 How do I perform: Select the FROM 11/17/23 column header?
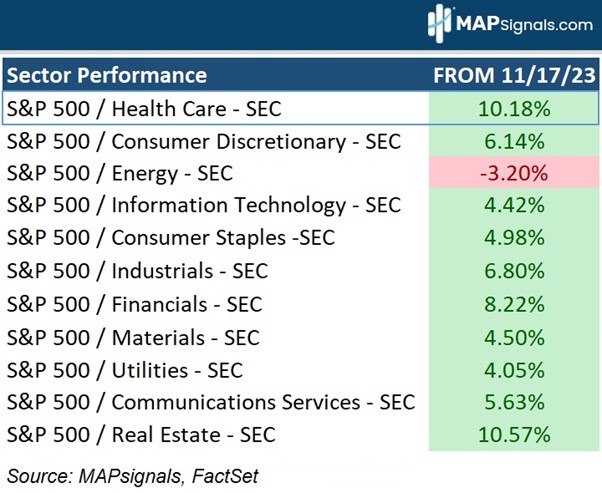(x=510, y=75)
